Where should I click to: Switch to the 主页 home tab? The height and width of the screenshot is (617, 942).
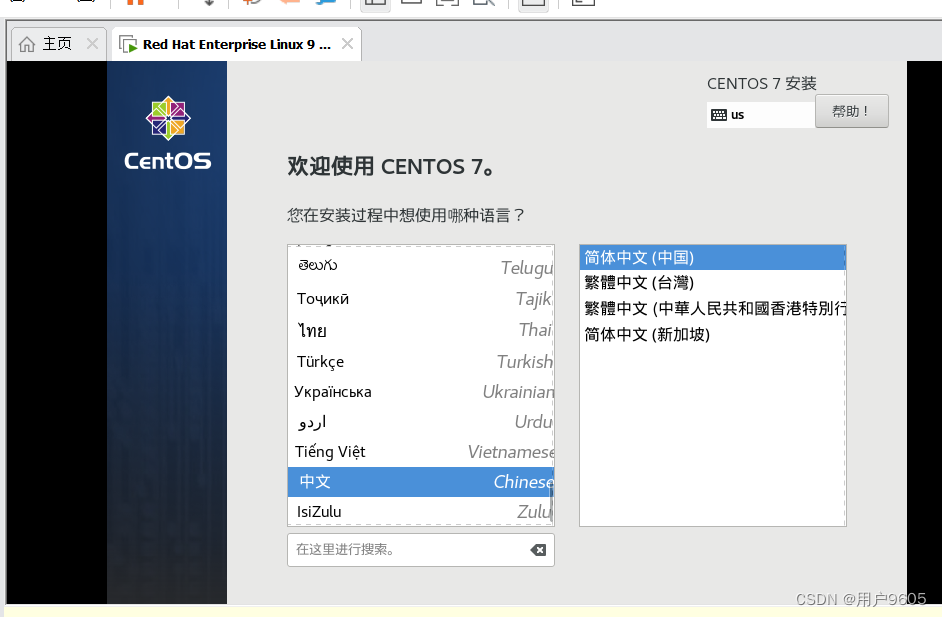[58, 44]
